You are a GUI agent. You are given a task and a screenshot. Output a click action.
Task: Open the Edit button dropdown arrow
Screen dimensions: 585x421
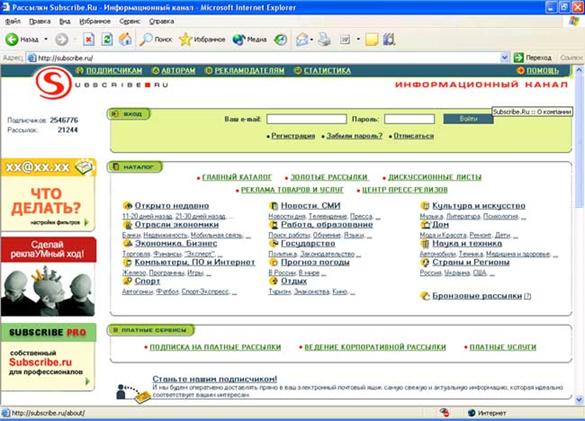click(358, 39)
